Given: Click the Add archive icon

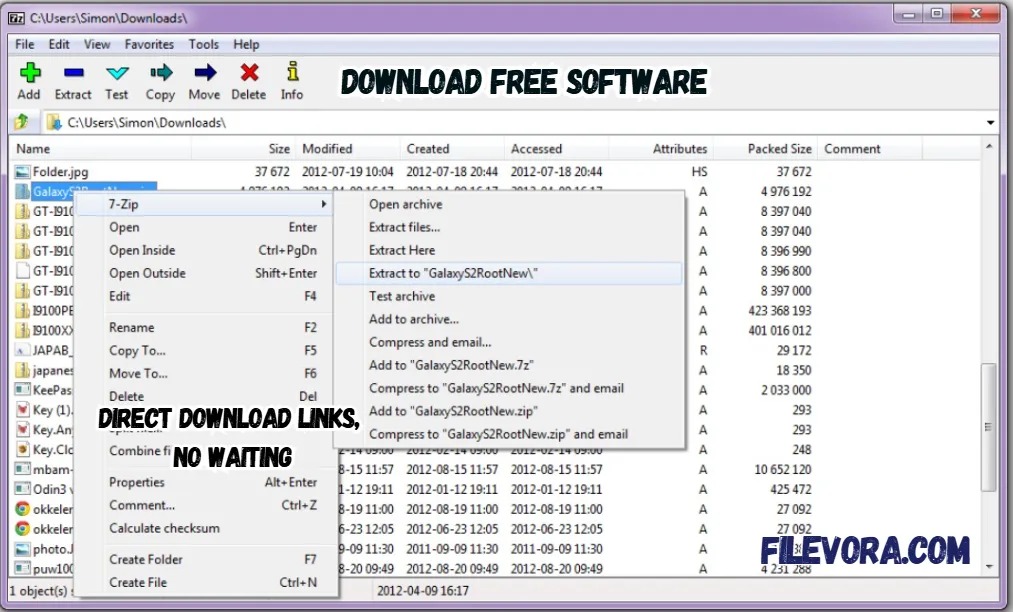Looking at the screenshot, I should (29, 80).
